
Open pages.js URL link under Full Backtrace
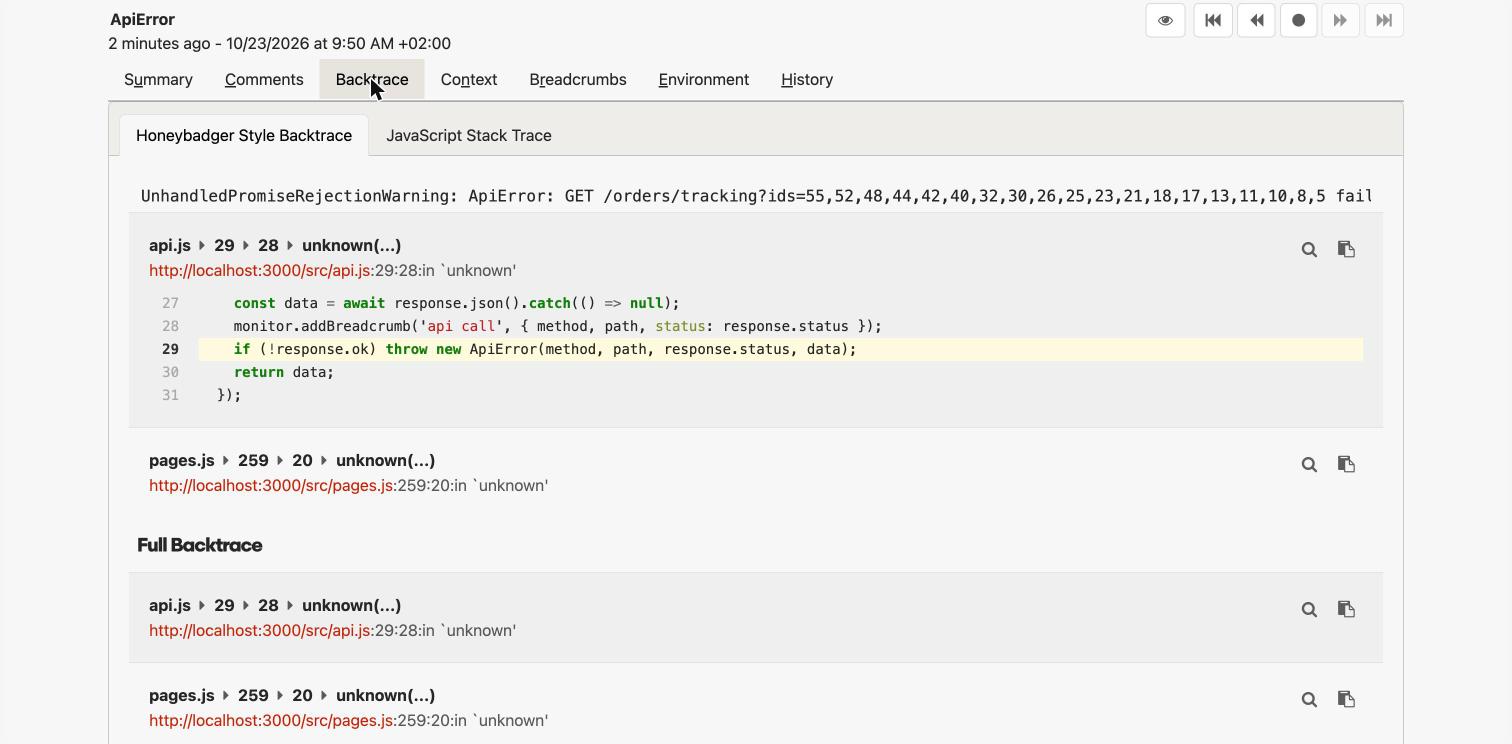[272, 720]
